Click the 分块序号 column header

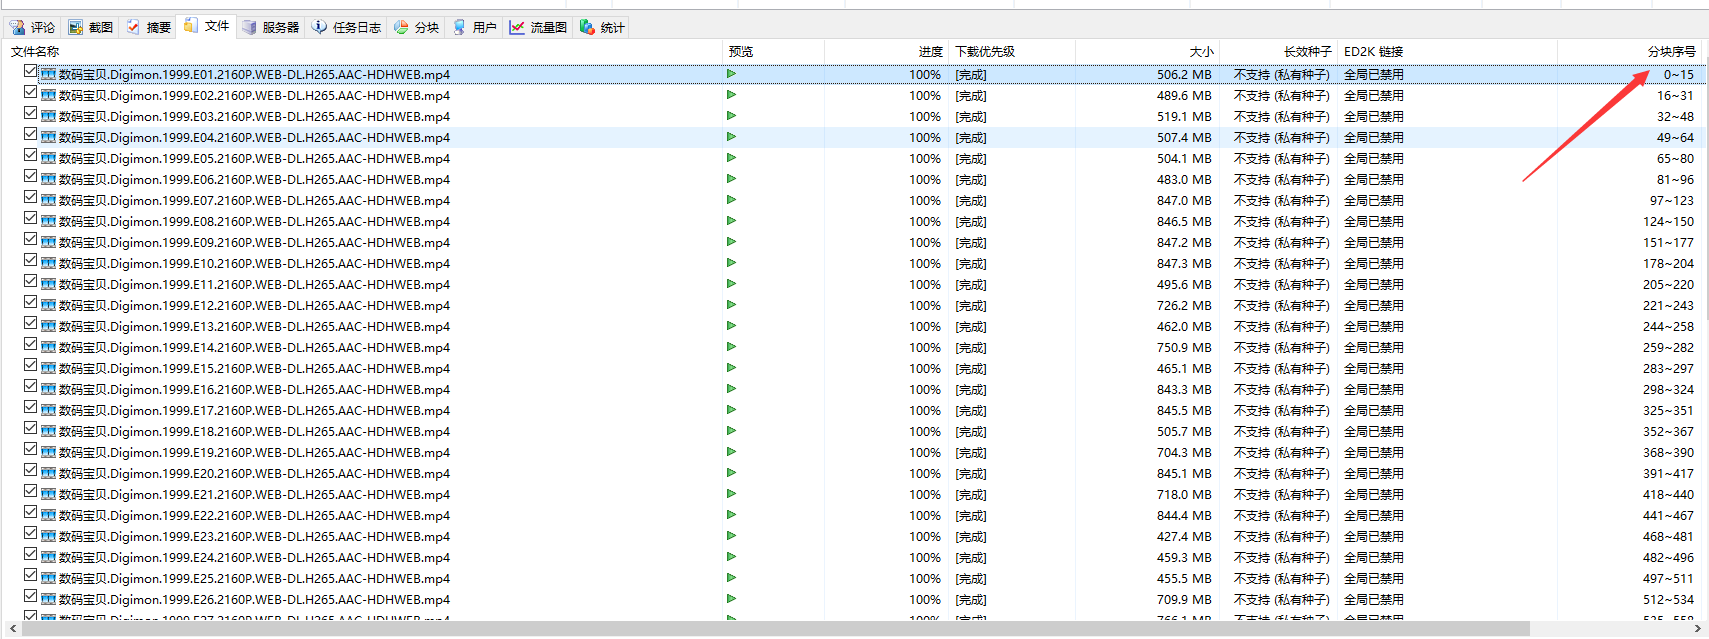[x=1671, y=51]
